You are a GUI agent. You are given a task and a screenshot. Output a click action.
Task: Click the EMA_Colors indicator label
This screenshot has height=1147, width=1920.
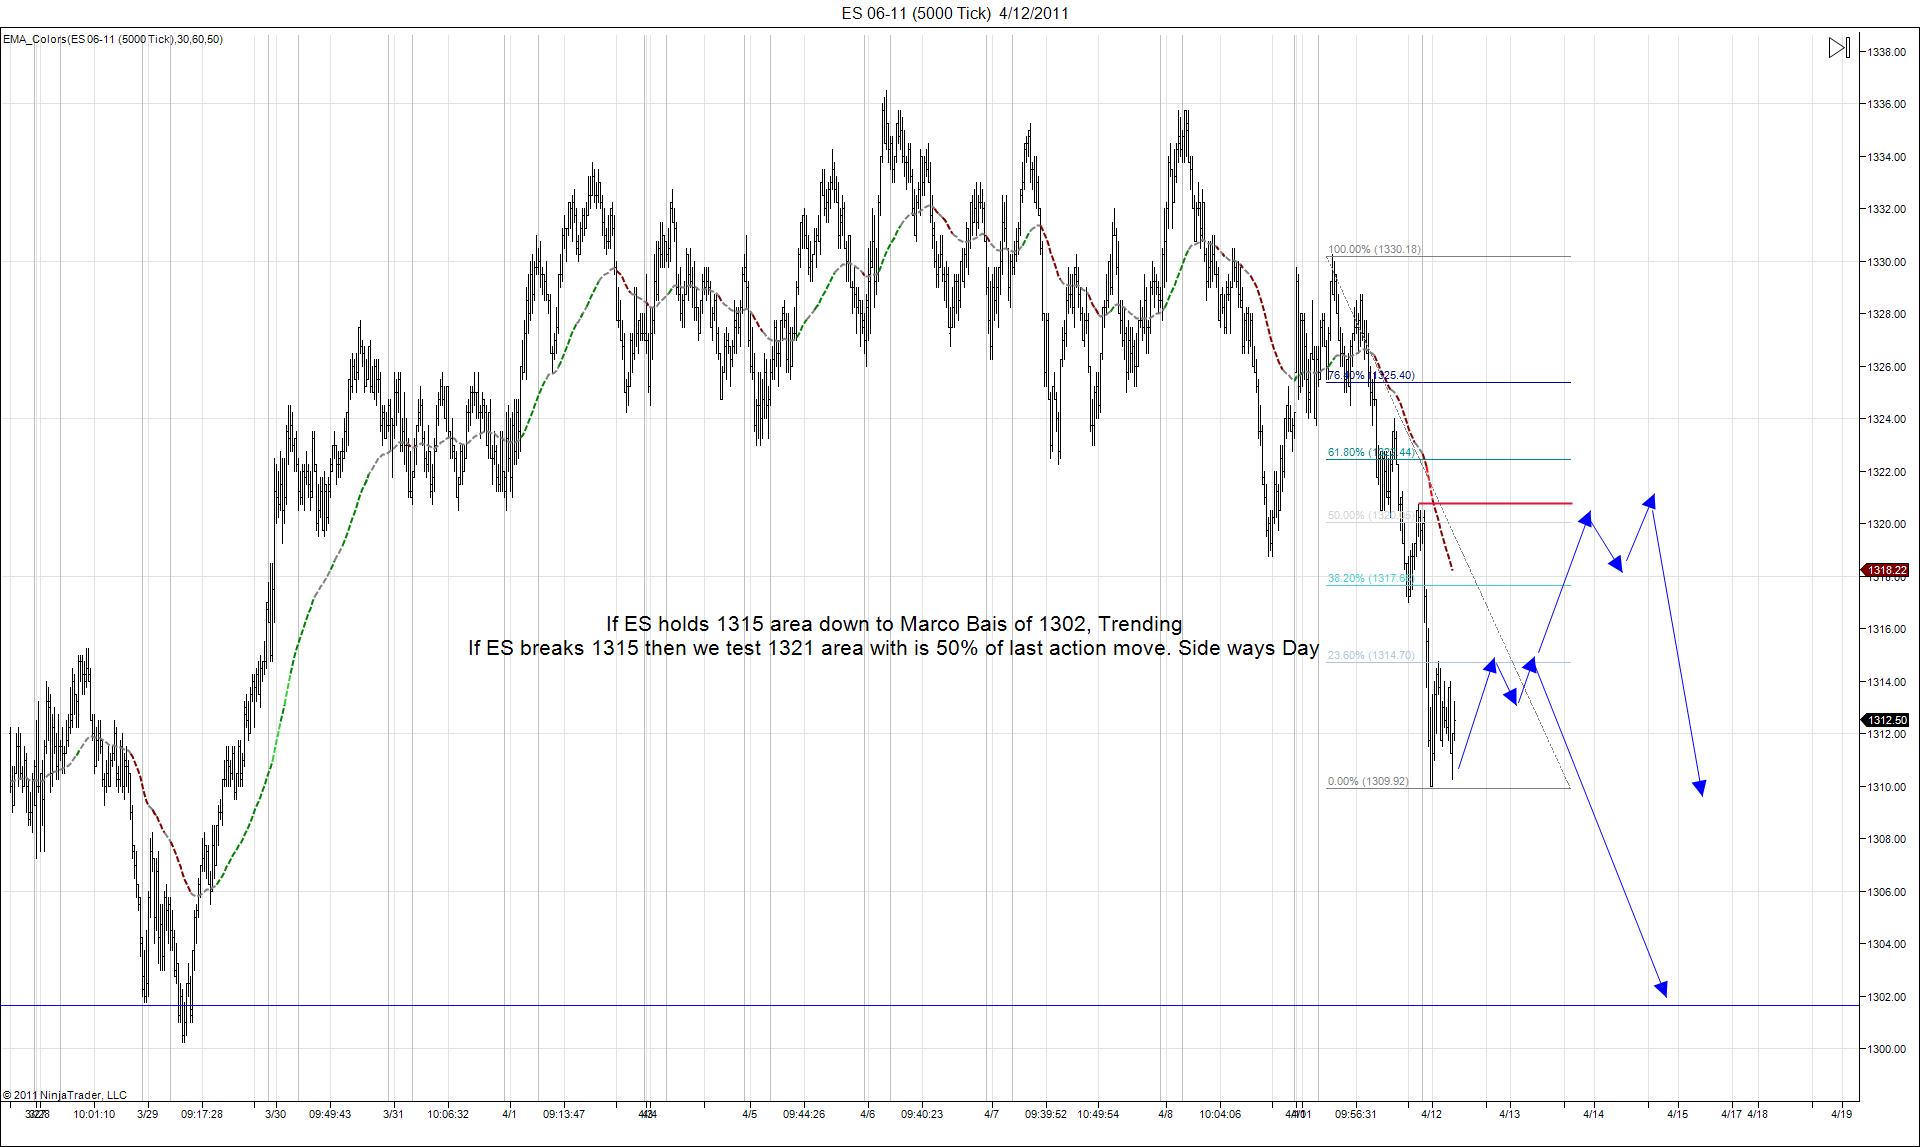(113, 39)
